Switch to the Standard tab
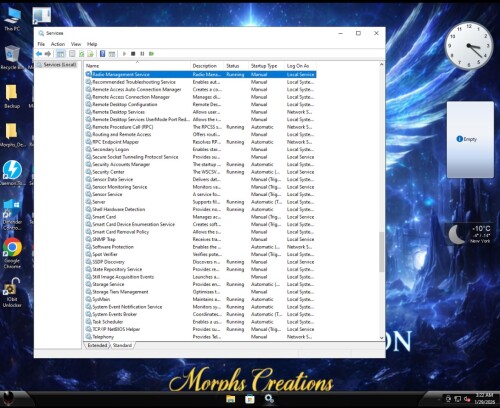Screen dimensions: 500x408 click(122, 345)
